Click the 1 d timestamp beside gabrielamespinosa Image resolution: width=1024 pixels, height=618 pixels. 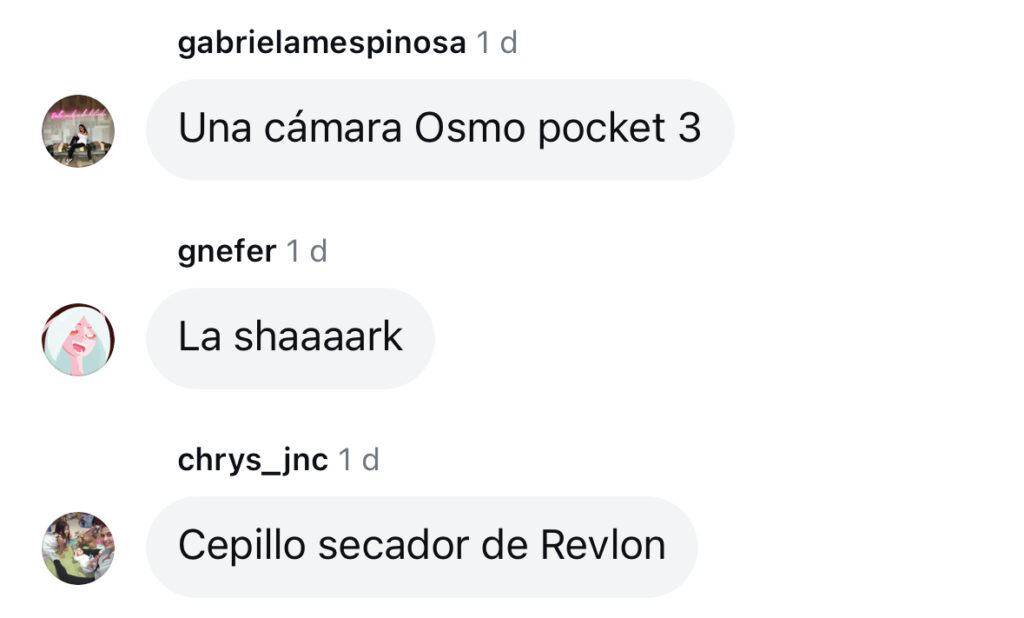click(497, 43)
